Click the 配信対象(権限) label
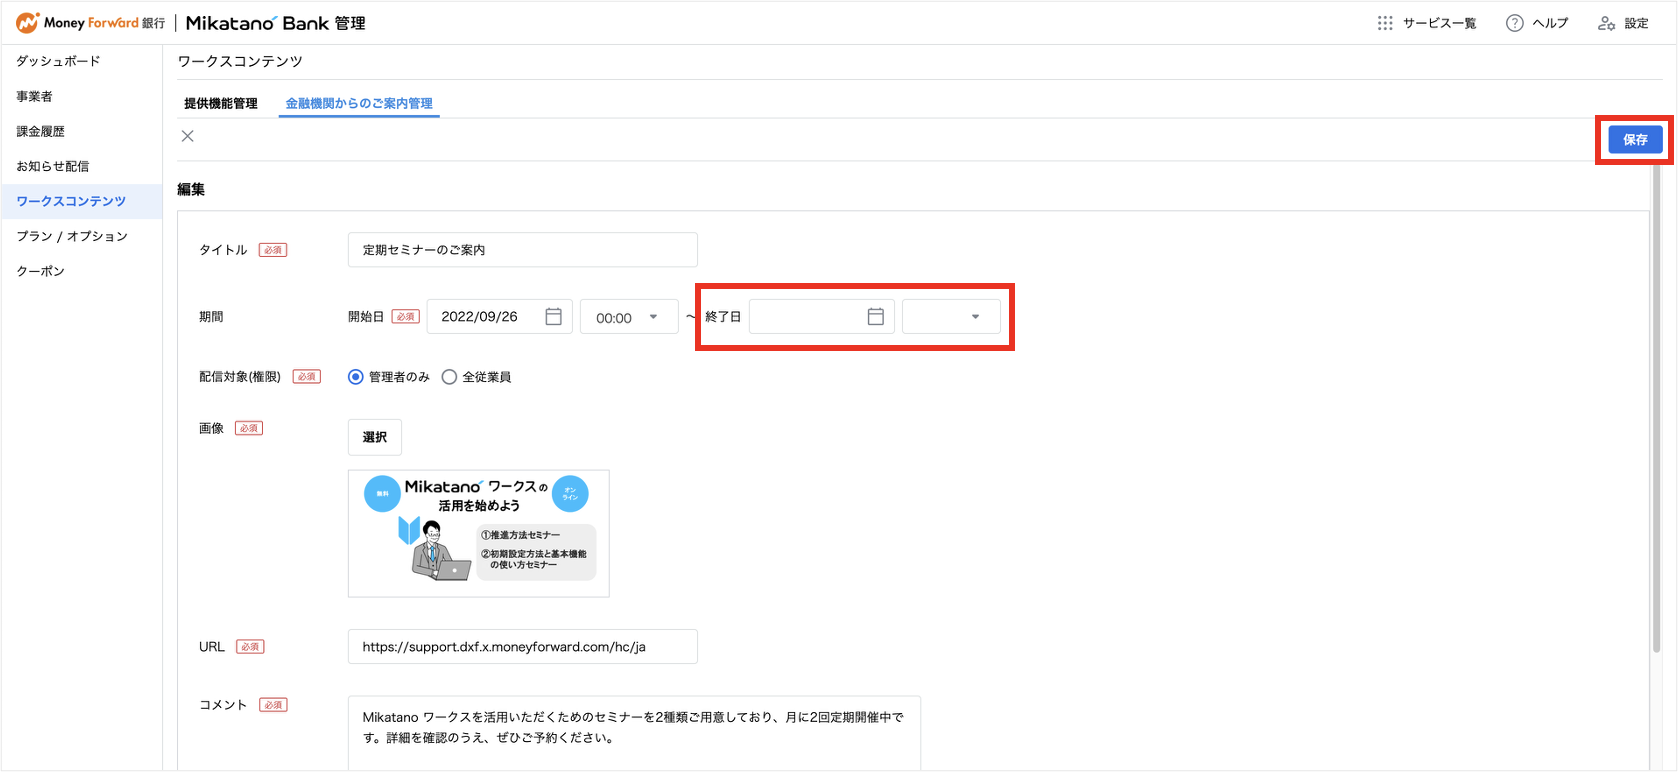 tap(240, 377)
